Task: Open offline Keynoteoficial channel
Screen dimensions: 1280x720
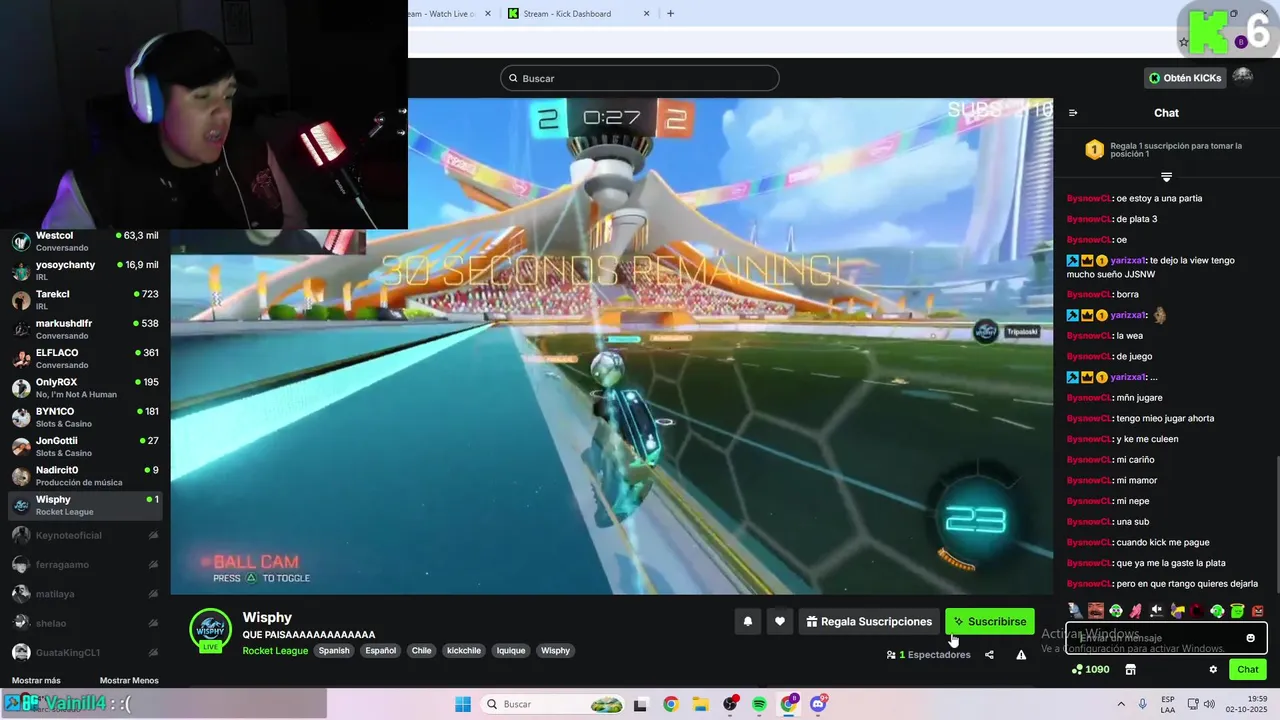Action: coord(85,535)
